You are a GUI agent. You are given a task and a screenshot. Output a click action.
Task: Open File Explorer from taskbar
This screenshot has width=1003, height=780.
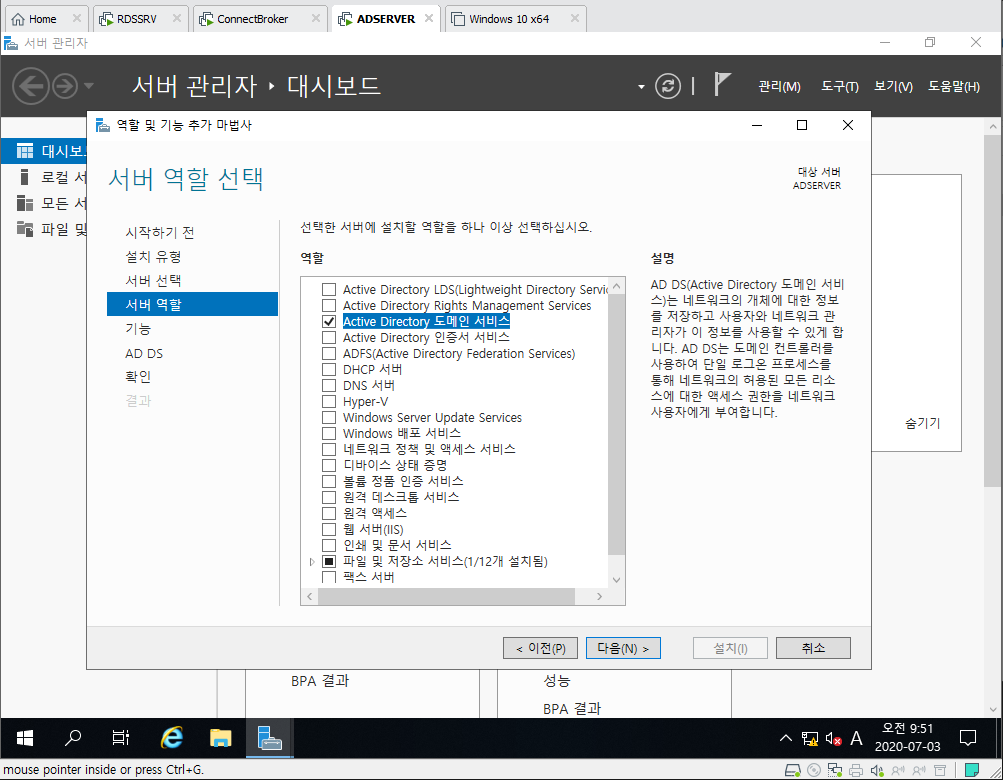click(221, 738)
